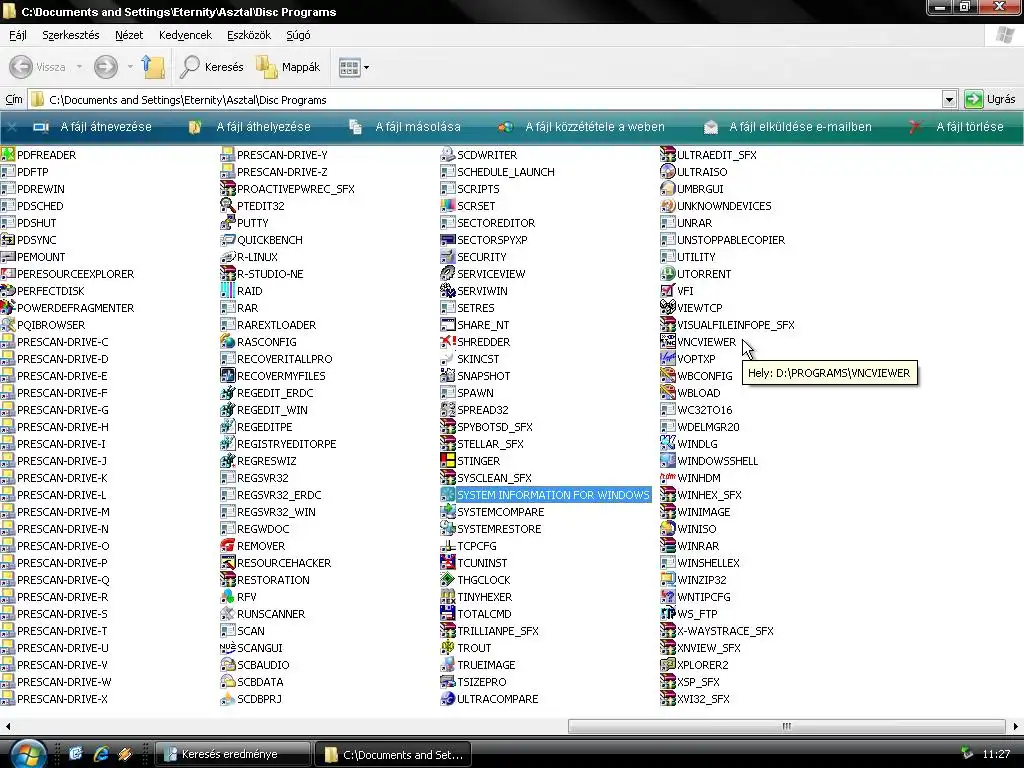Select the RFV icon

point(227,596)
